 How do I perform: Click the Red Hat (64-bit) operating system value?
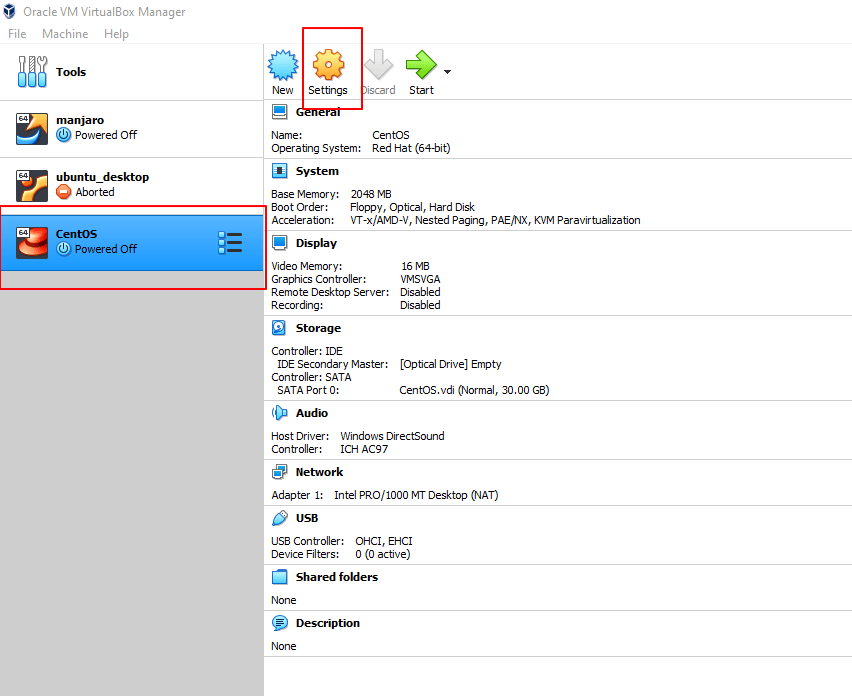(411, 148)
